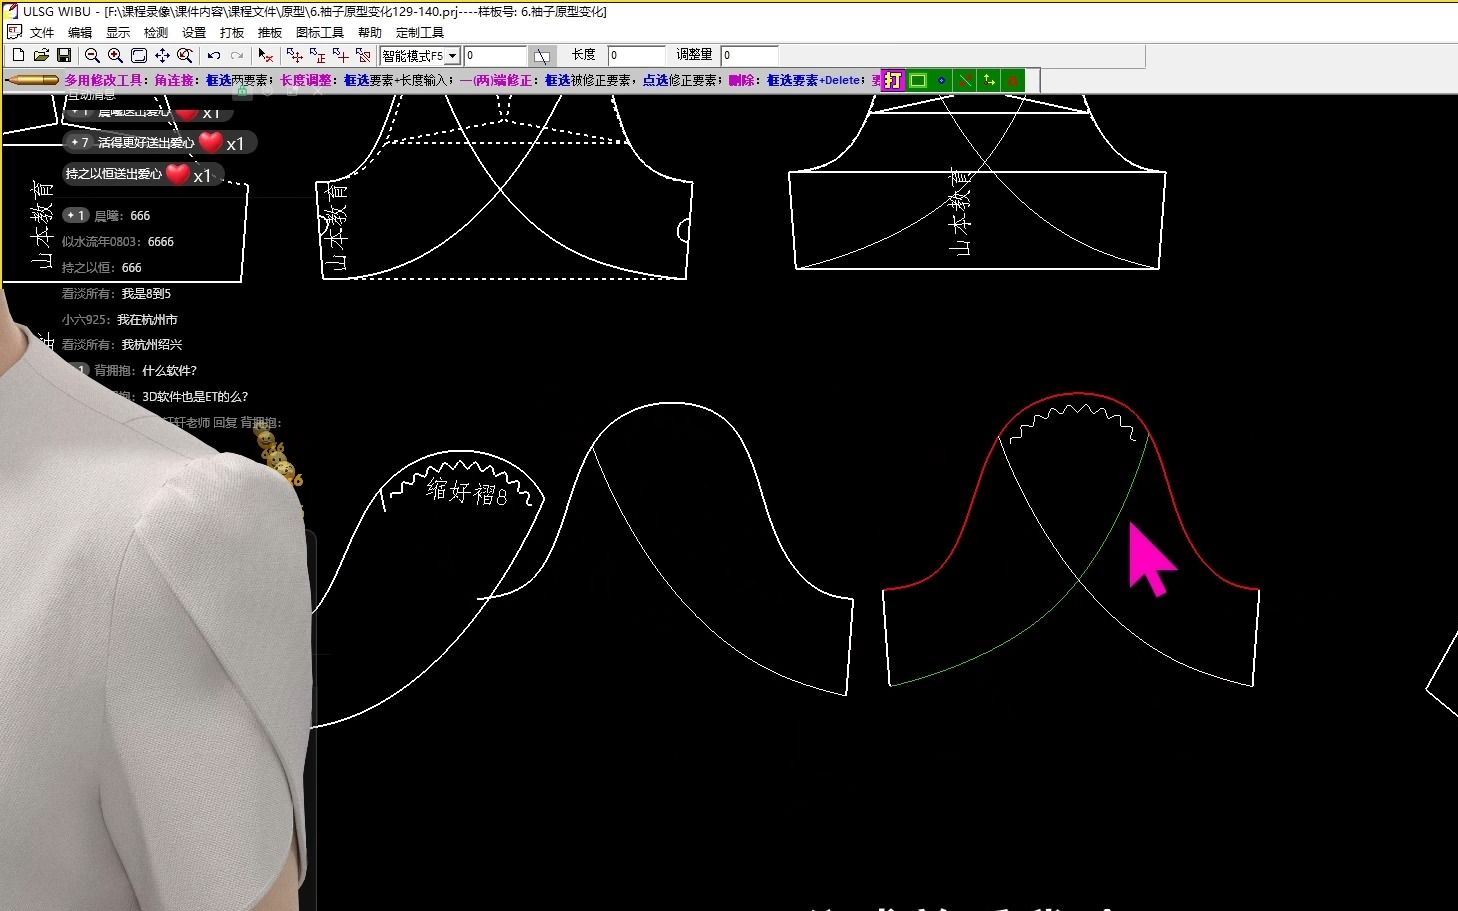1458x911 pixels.
Task: Click the second point-snap mode icon with lines
Action: pyautogui.click(x=317, y=56)
